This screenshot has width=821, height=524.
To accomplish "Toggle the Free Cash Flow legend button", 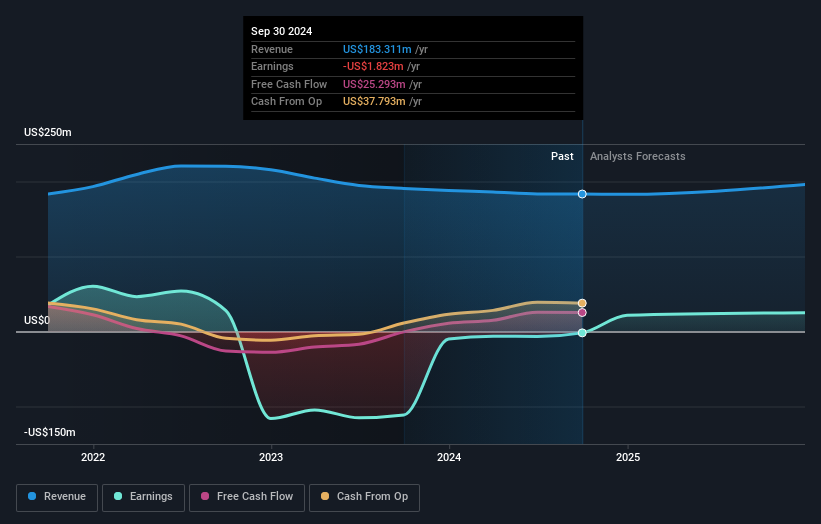I will [x=247, y=497].
